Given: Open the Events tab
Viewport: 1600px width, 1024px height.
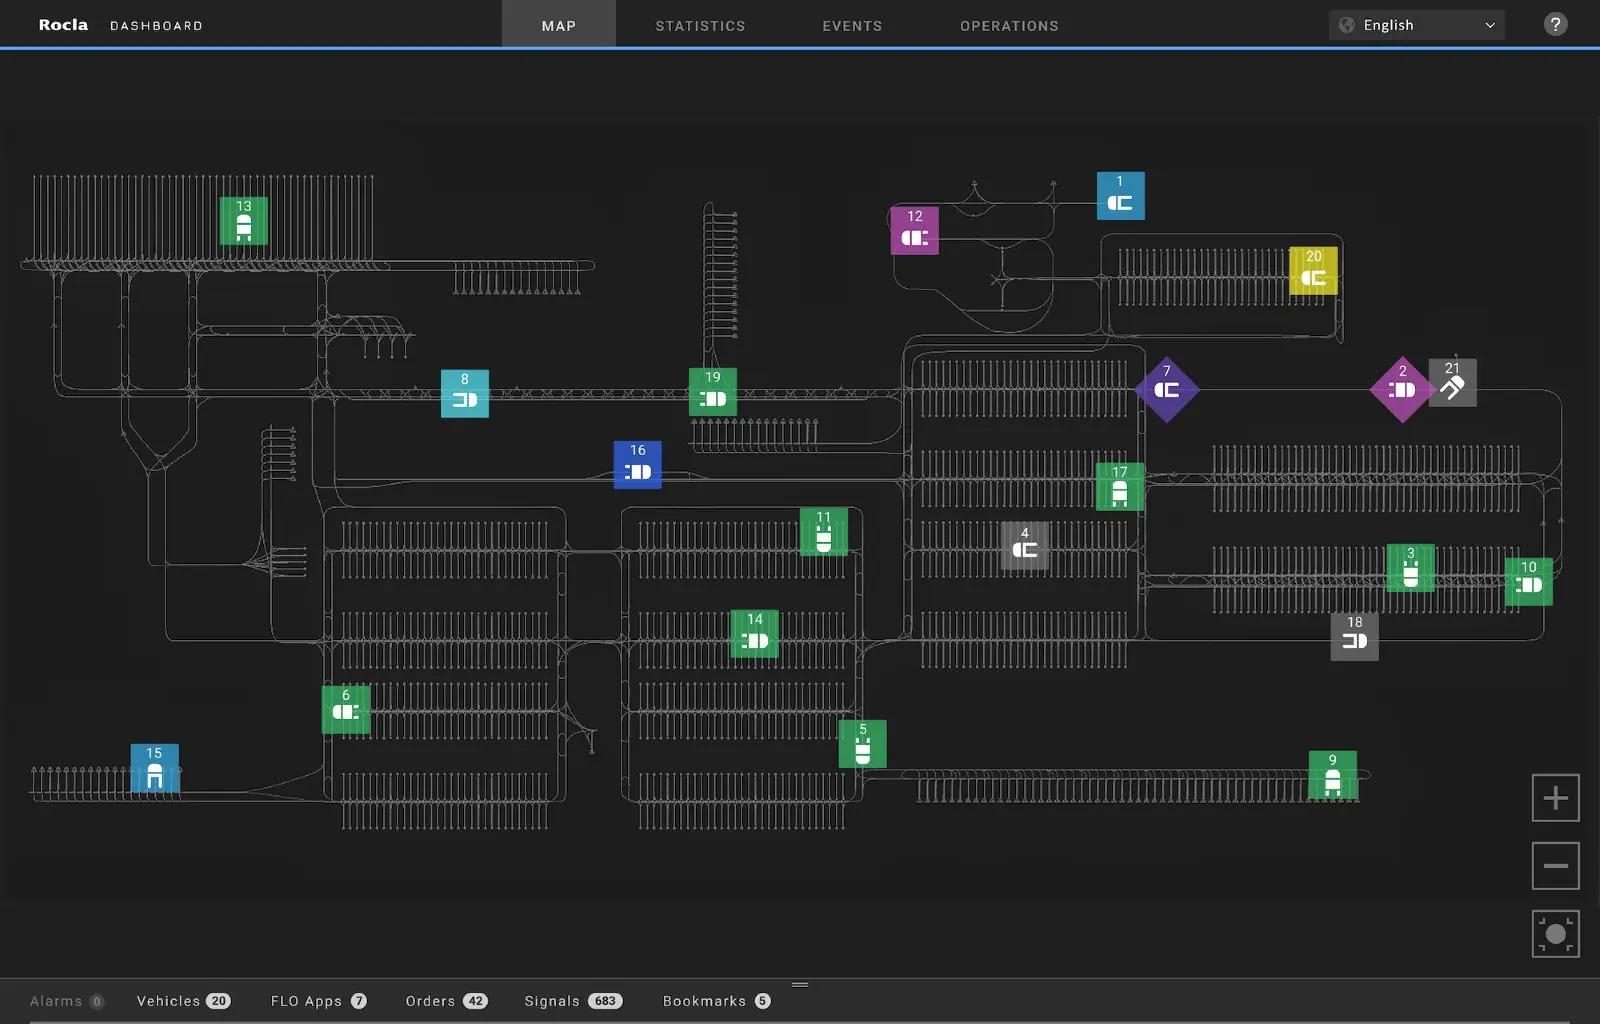Looking at the screenshot, I should point(853,26).
